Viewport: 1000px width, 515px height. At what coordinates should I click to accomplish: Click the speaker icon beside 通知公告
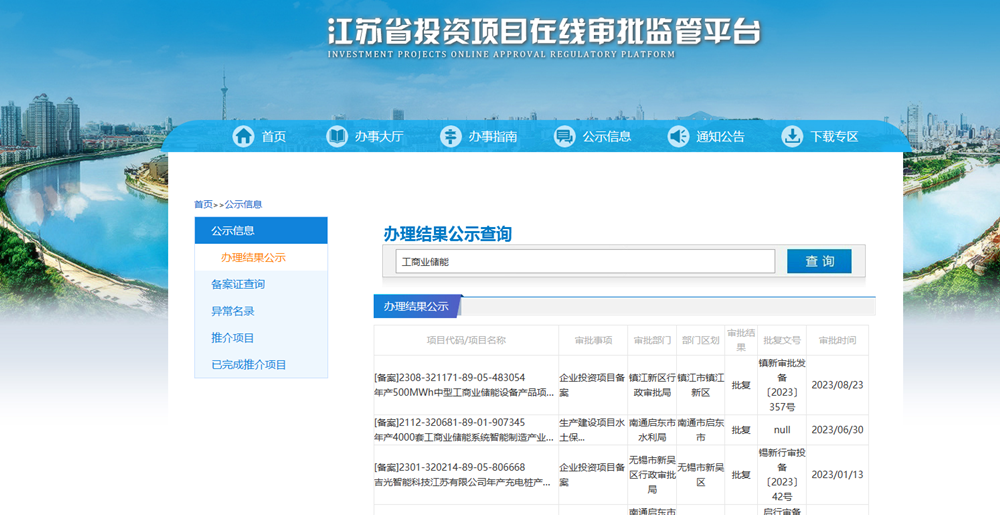[x=679, y=137]
